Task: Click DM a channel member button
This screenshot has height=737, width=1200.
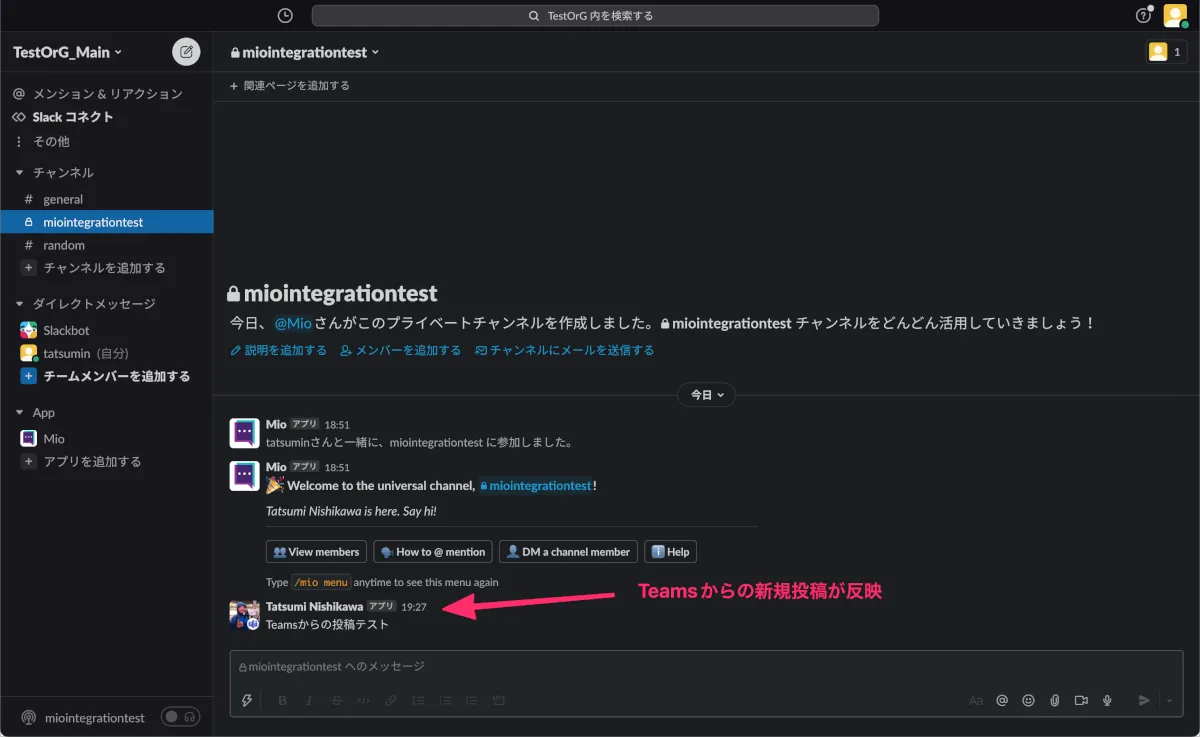Action: pos(568,552)
